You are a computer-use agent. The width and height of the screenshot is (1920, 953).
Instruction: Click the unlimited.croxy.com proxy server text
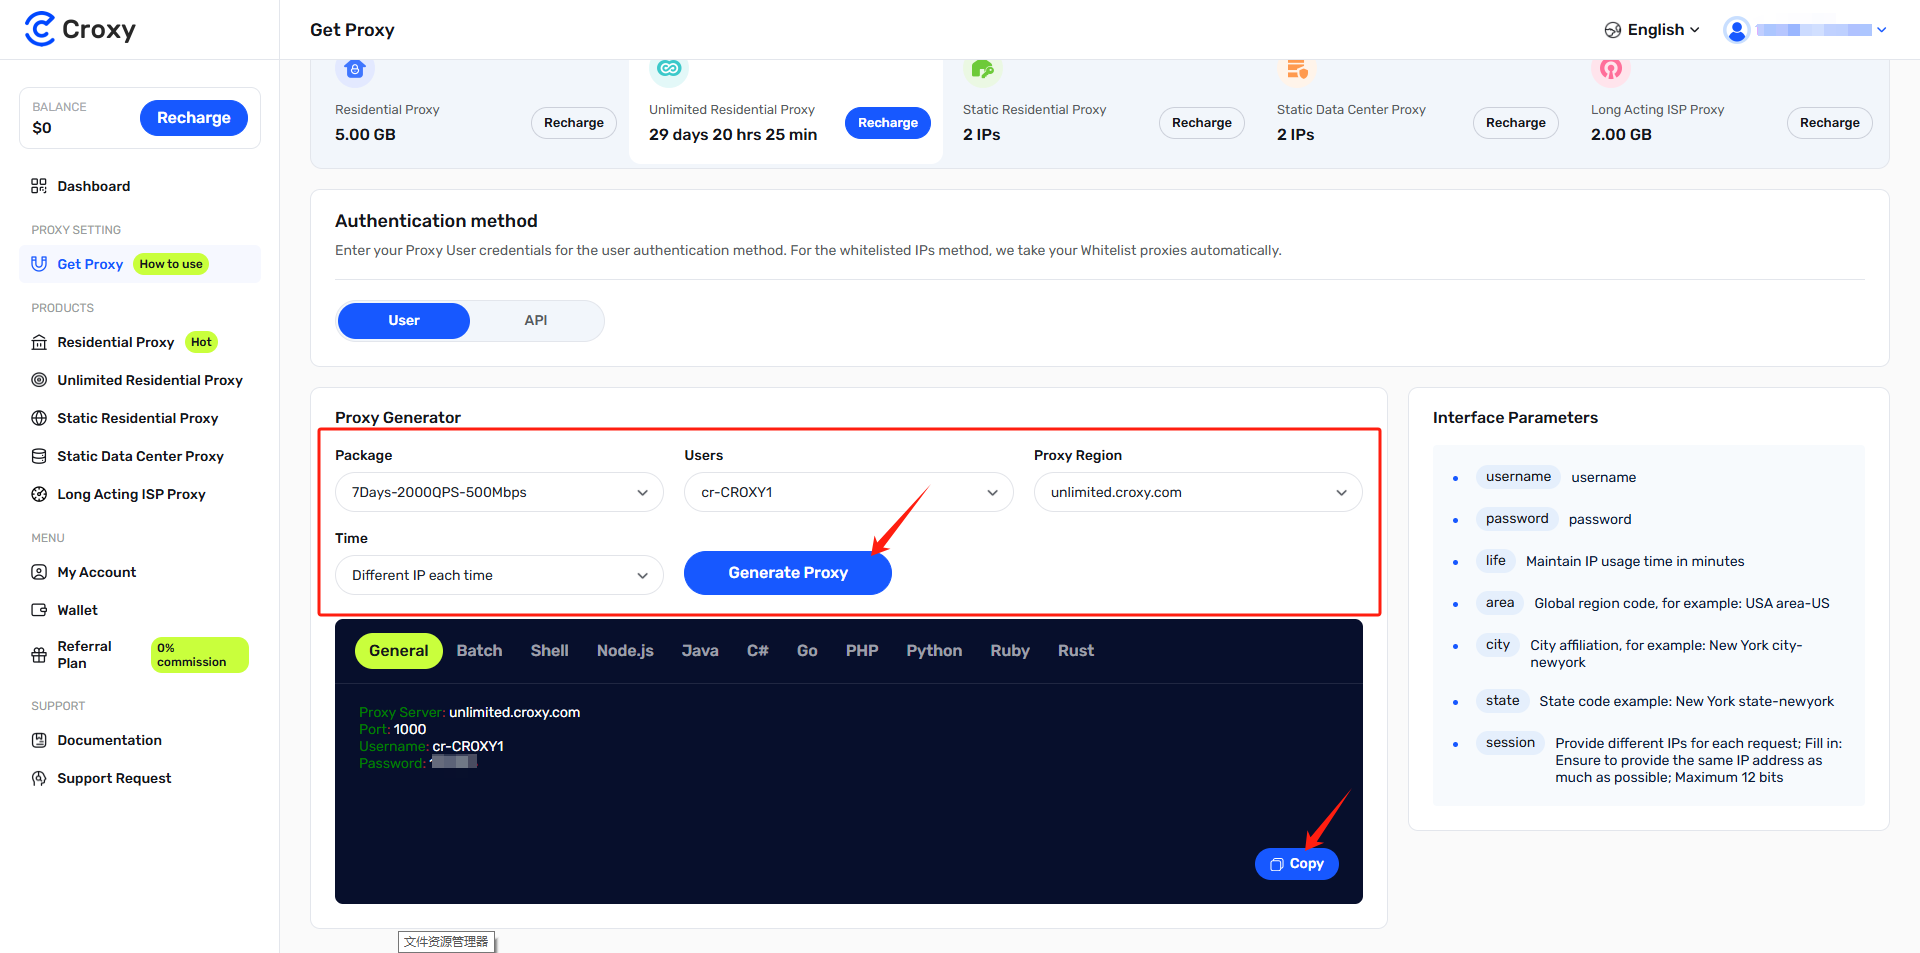pos(514,713)
